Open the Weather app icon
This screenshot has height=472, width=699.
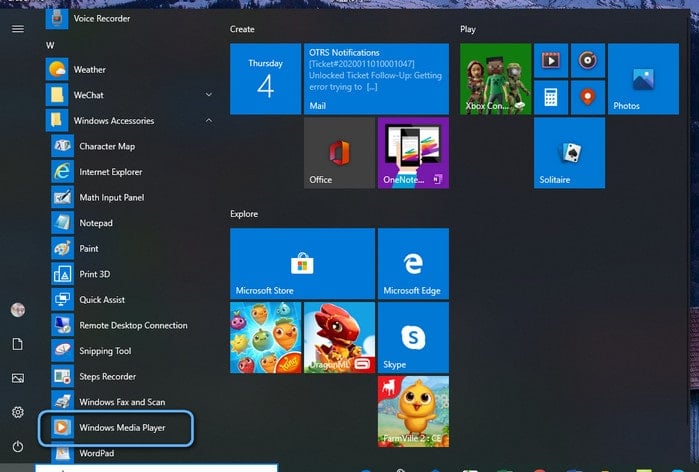[57, 69]
